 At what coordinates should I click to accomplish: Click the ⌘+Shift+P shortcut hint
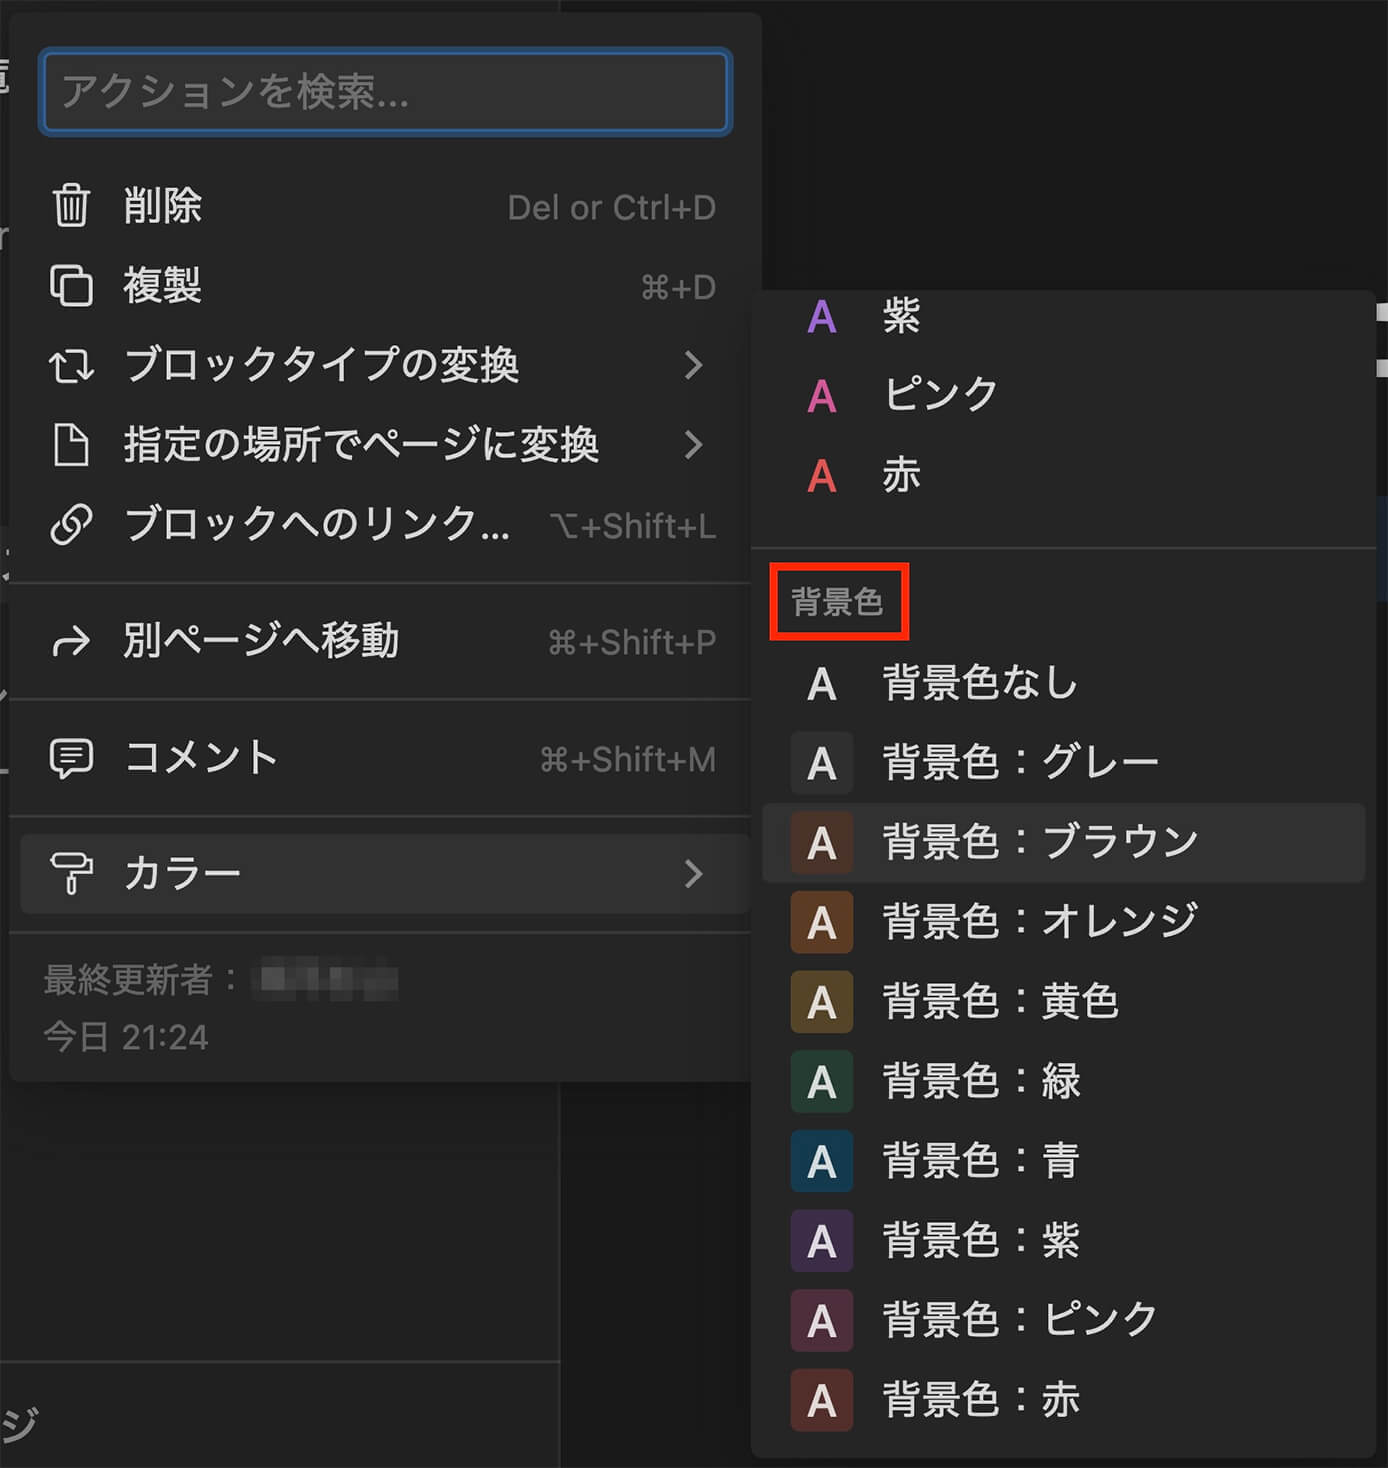632,643
